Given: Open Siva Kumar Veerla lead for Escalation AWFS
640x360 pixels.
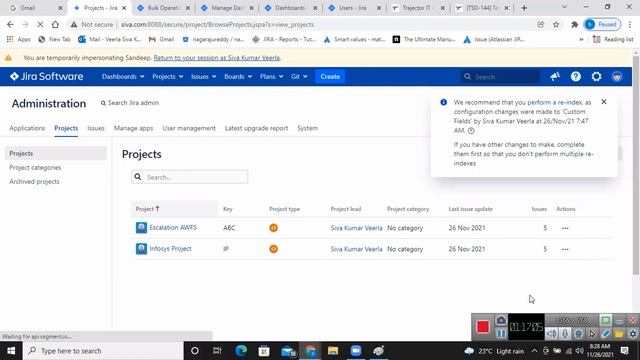Looking at the screenshot, I should [x=356, y=228].
